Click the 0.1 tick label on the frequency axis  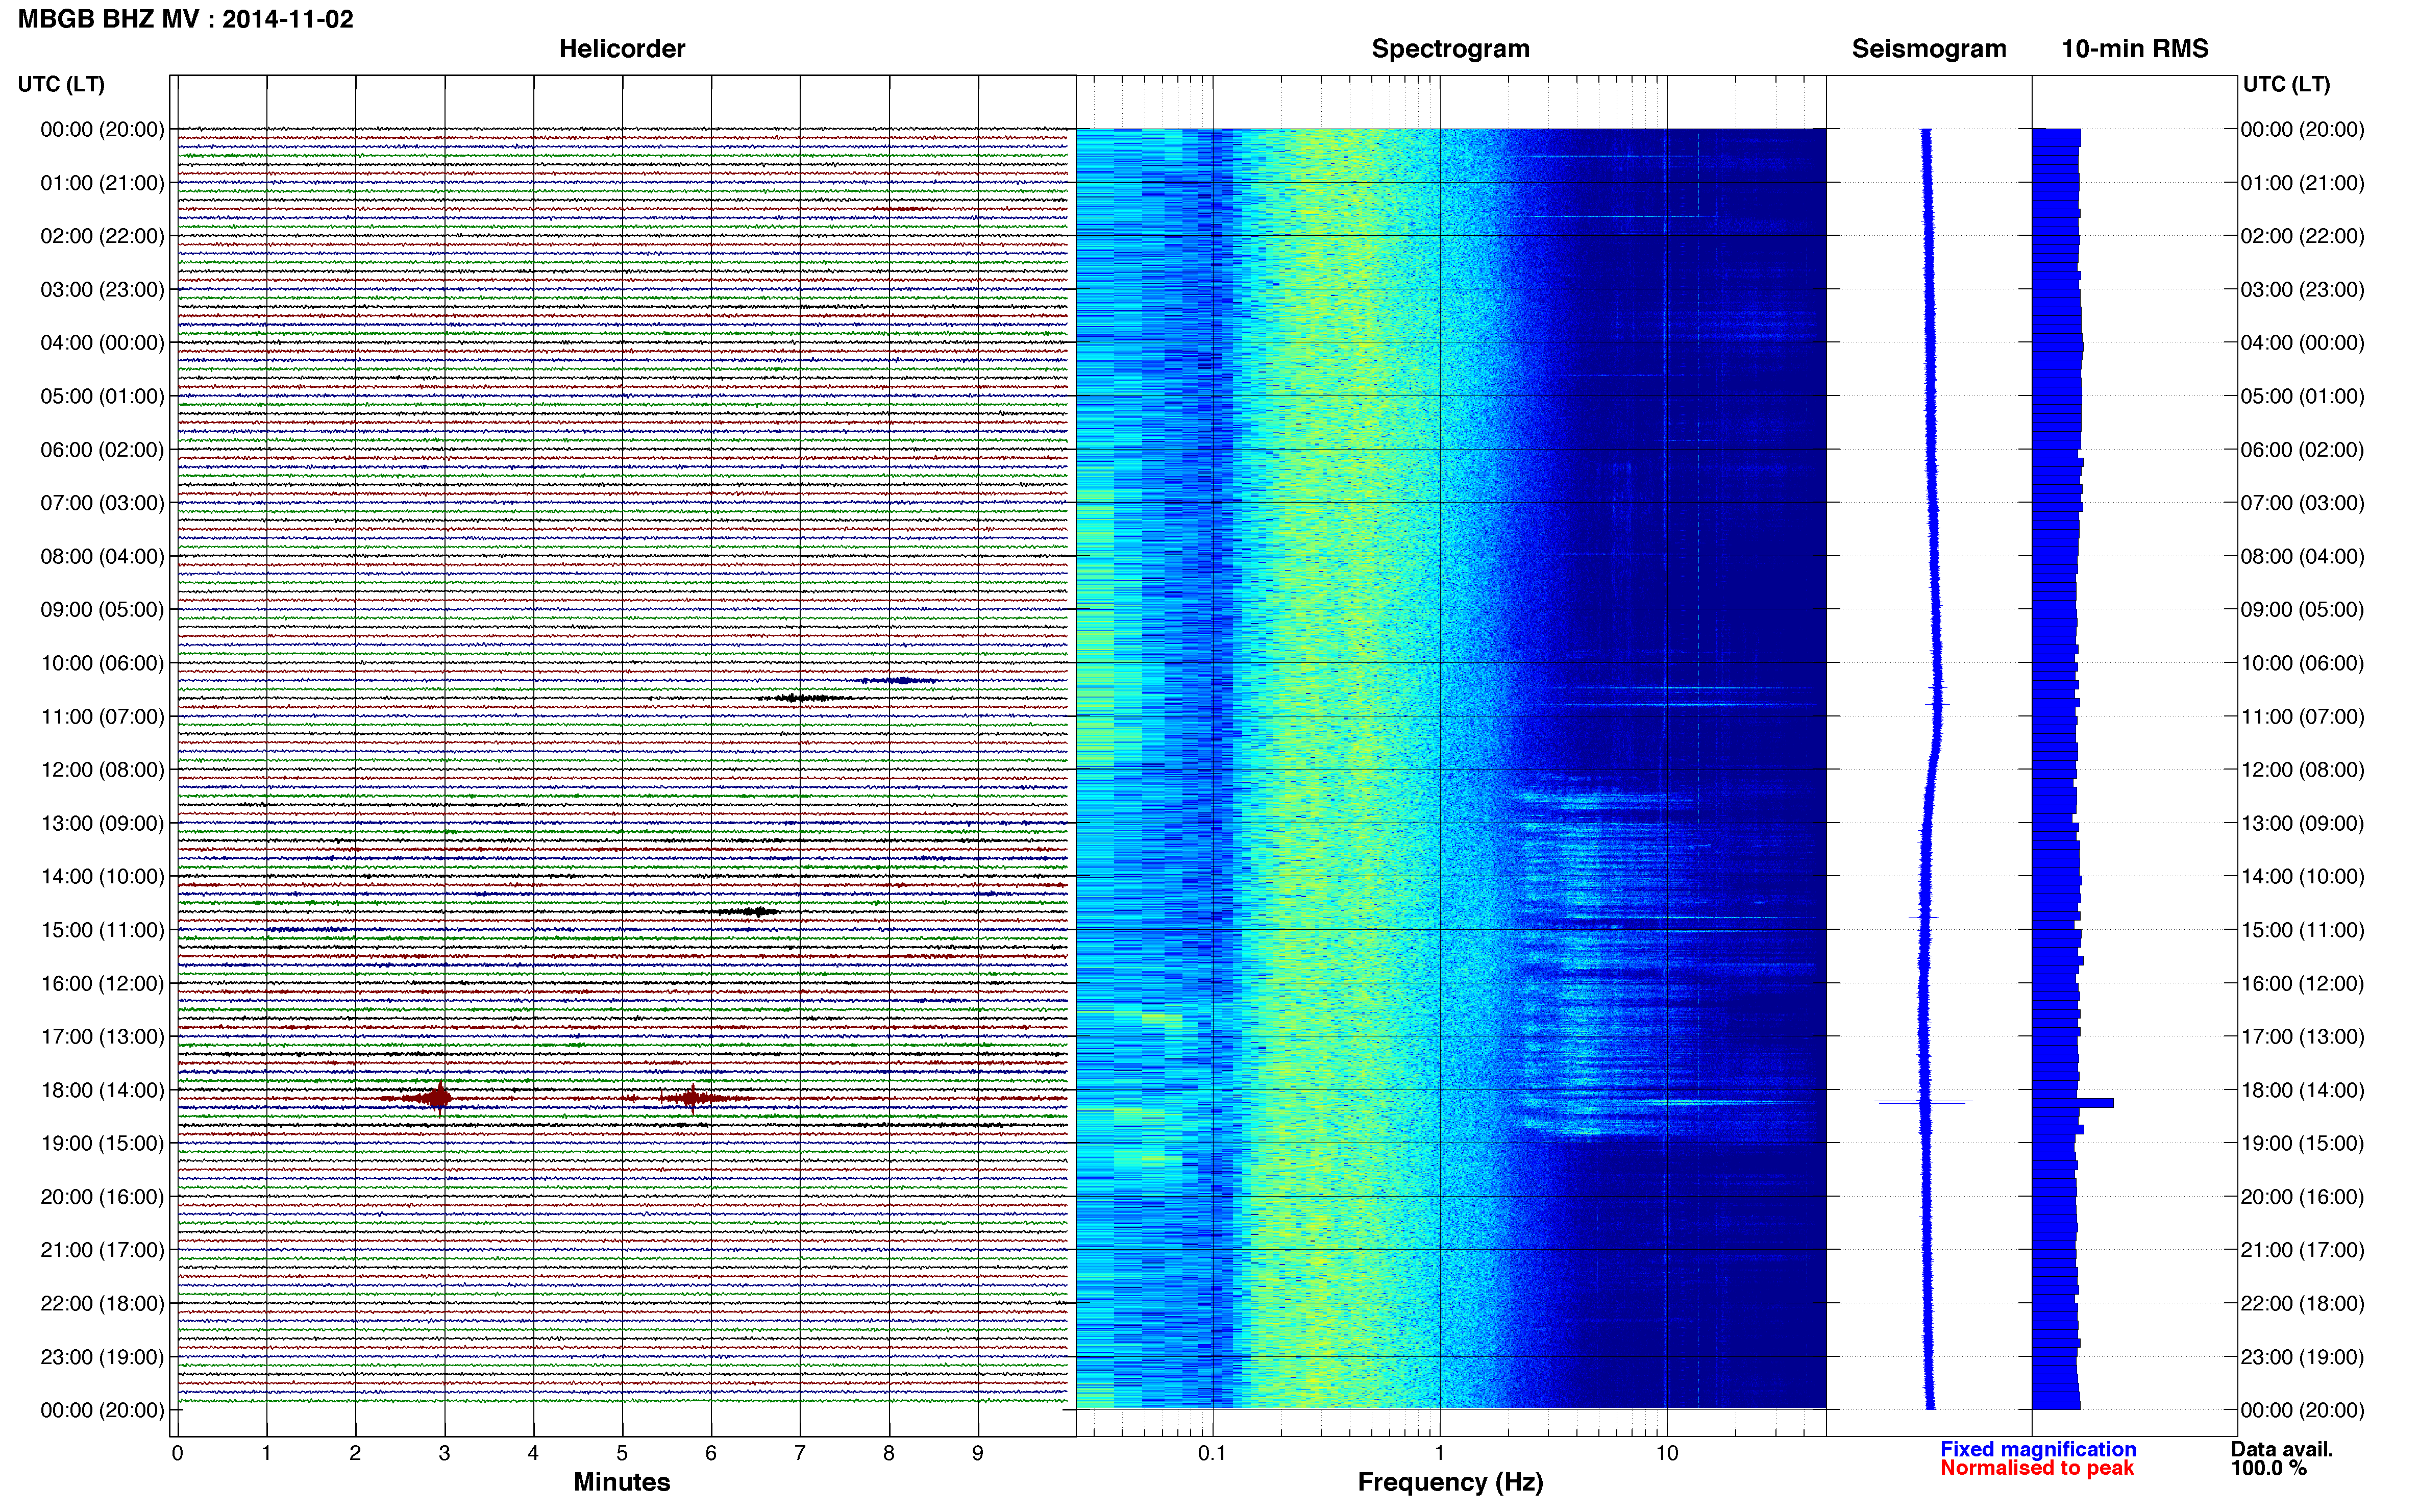(1212, 1453)
